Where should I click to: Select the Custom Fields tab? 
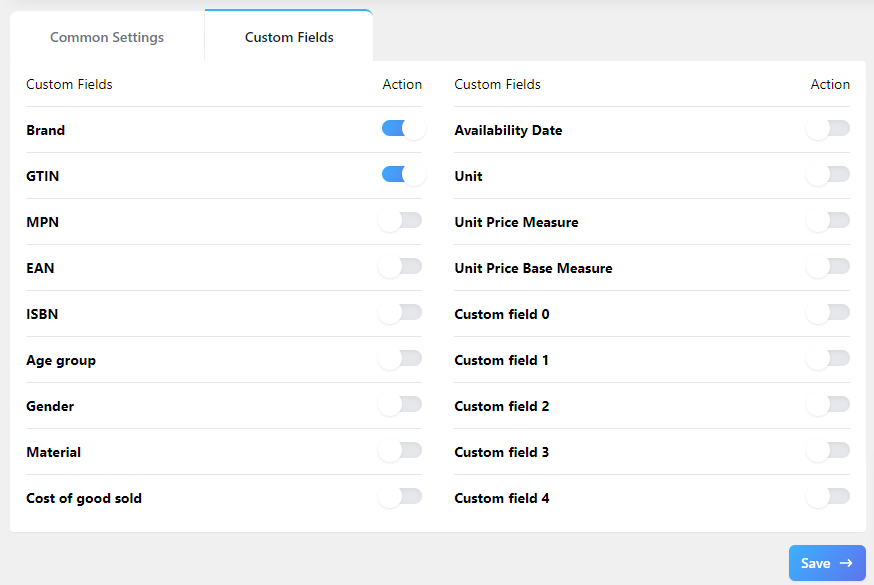pos(289,37)
